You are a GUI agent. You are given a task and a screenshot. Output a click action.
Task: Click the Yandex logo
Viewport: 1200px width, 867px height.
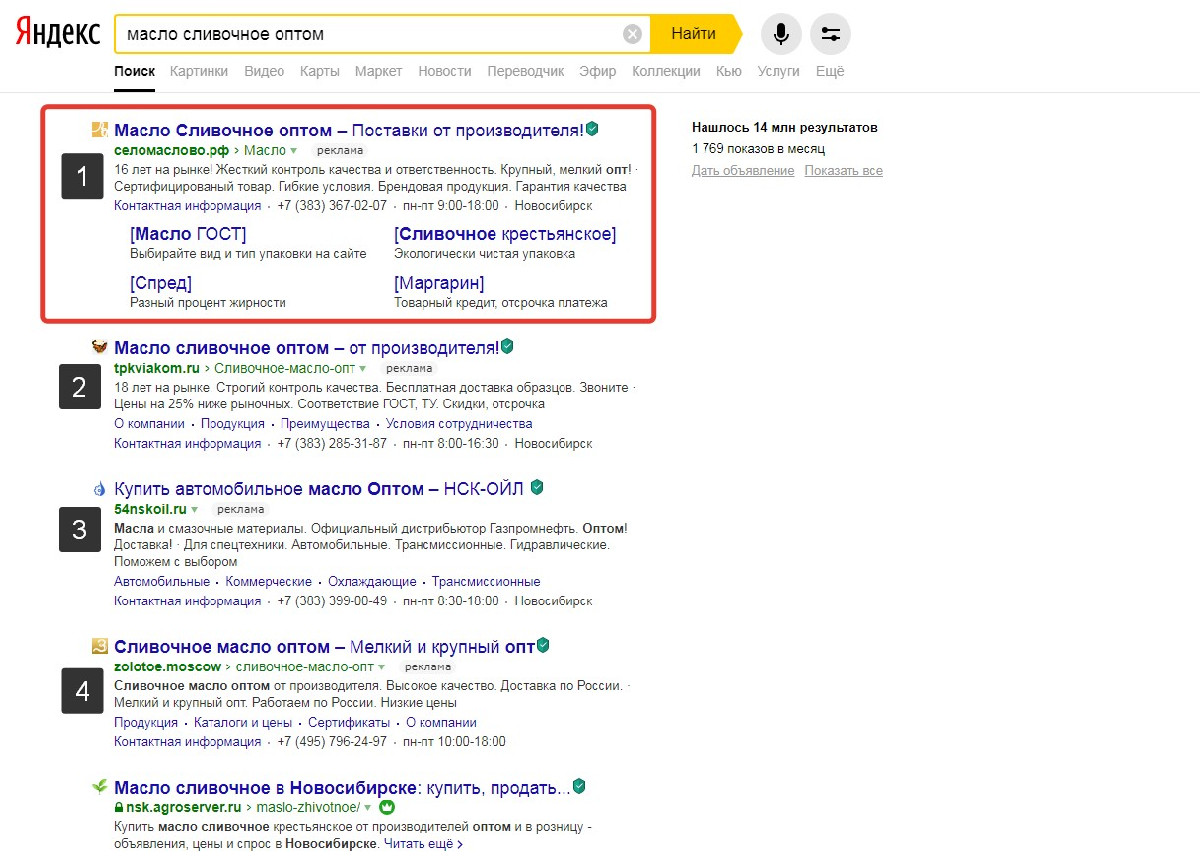point(58,33)
